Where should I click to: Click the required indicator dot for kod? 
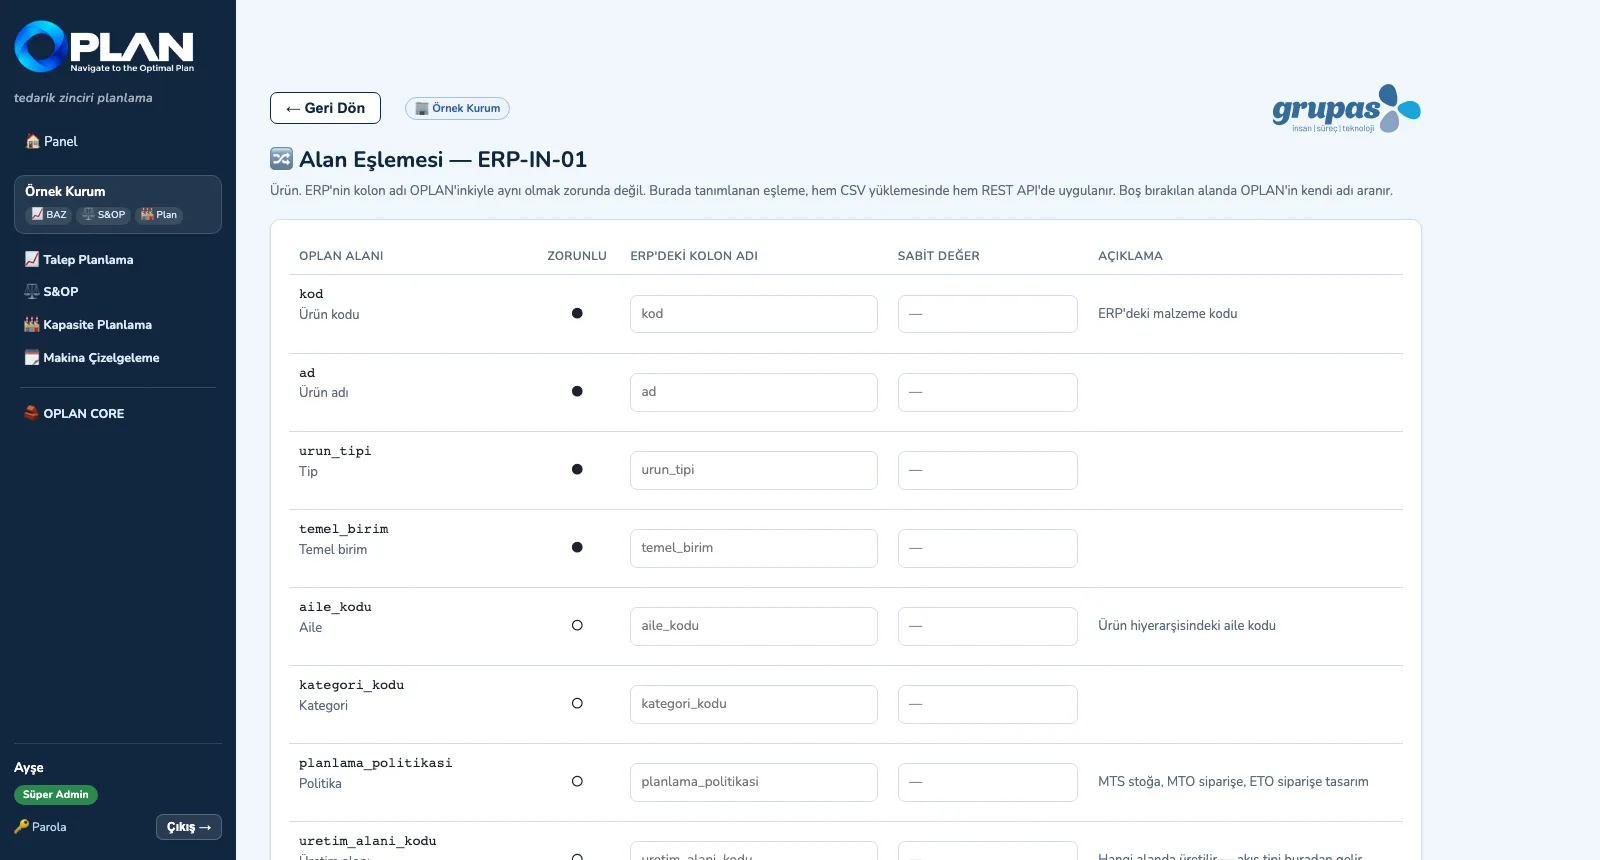(x=577, y=313)
